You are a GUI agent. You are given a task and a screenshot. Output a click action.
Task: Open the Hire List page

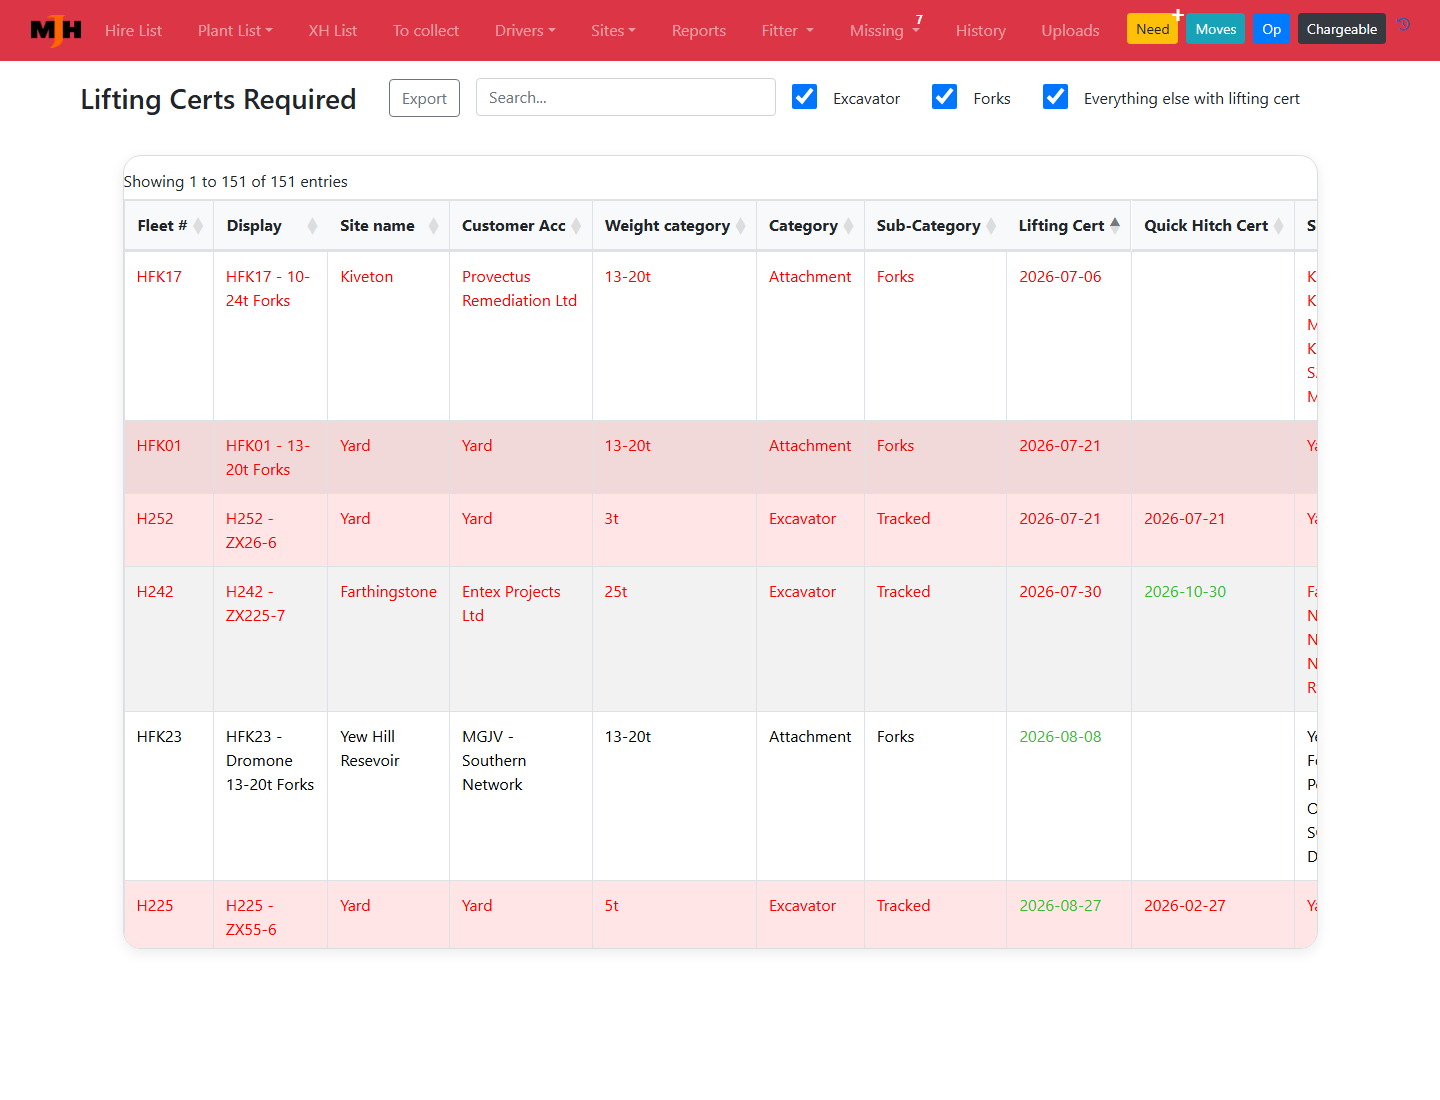(x=133, y=31)
